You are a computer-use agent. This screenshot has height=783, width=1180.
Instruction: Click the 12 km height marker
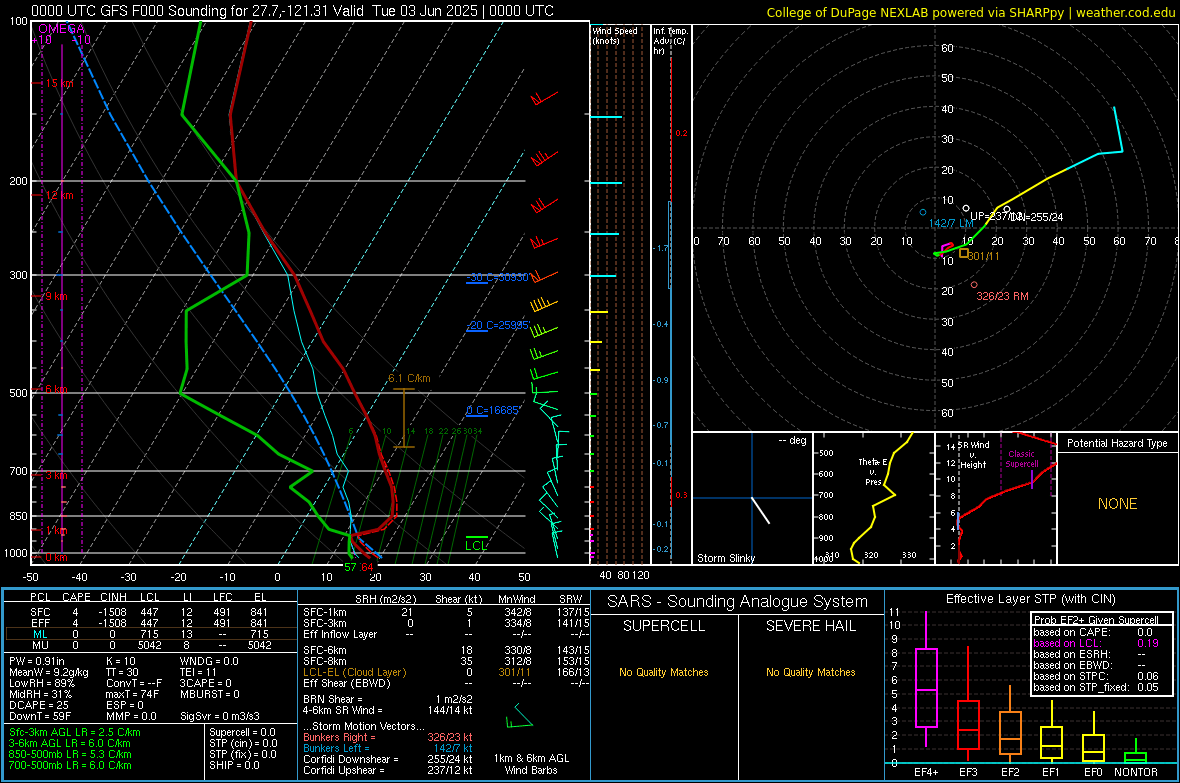[x=59, y=196]
